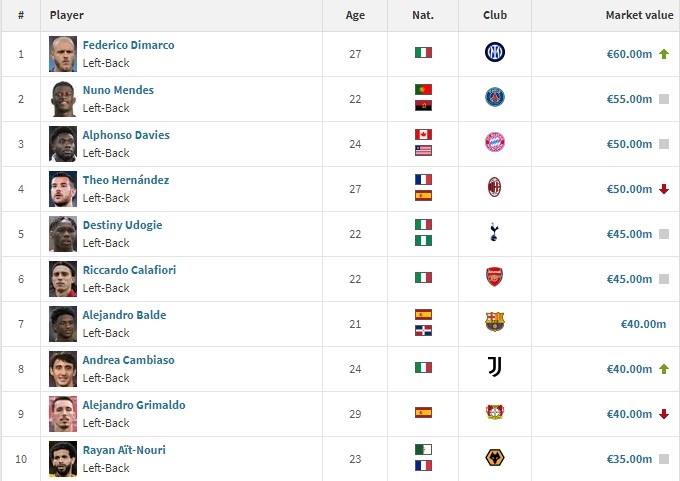680x481 pixels.
Task: Click the Bayern Munich club crest
Action: 494,143
